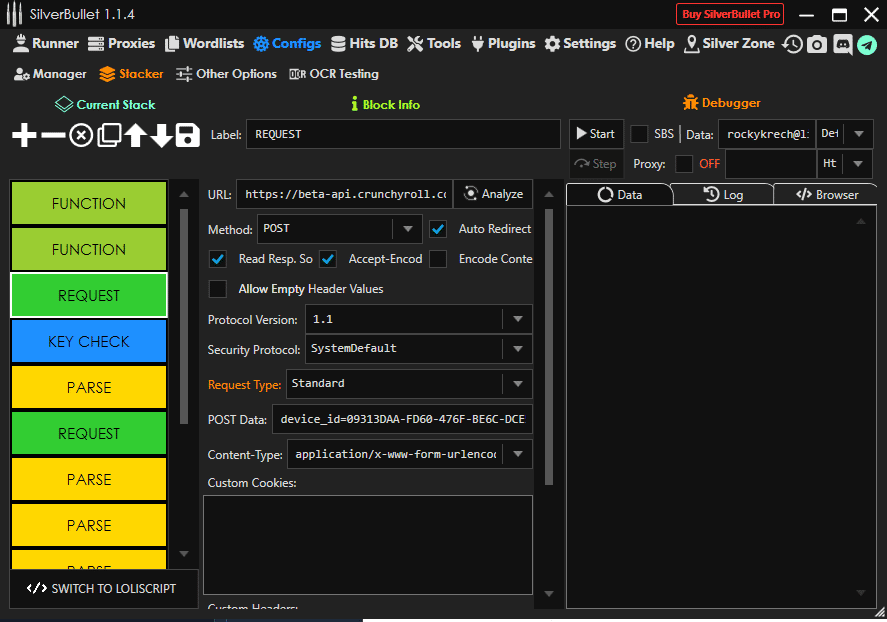Screen dimensions: 887x622
Task: Take screenshot with camera icon
Action: click(x=816, y=44)
